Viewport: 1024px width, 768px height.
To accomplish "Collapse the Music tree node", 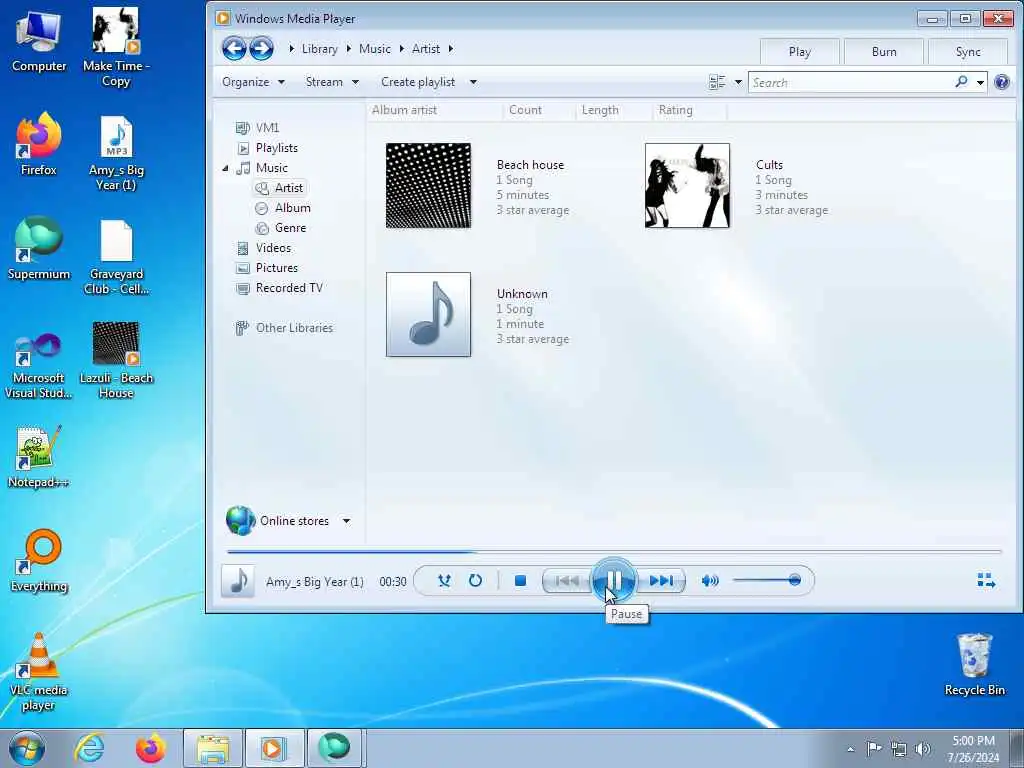I will pos(225,168).
